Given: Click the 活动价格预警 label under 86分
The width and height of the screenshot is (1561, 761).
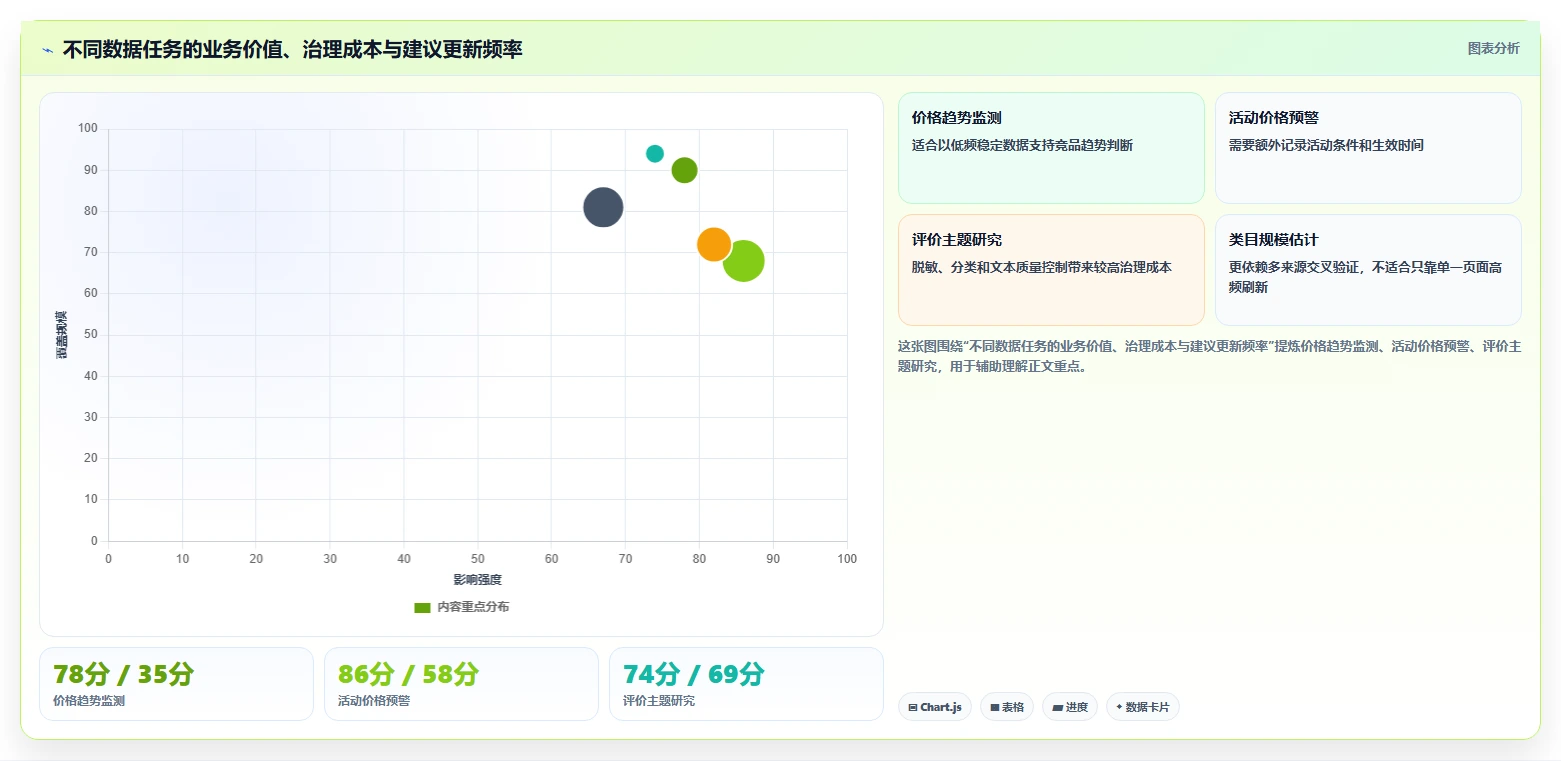Looking at the screenshot, I should pos(374,701).
